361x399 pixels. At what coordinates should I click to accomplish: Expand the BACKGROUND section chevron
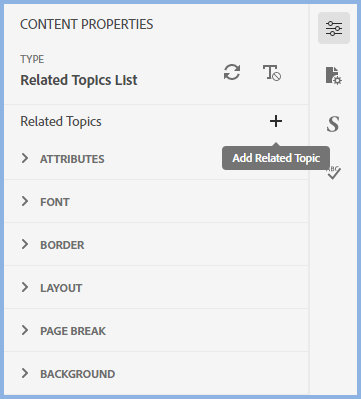25,373
